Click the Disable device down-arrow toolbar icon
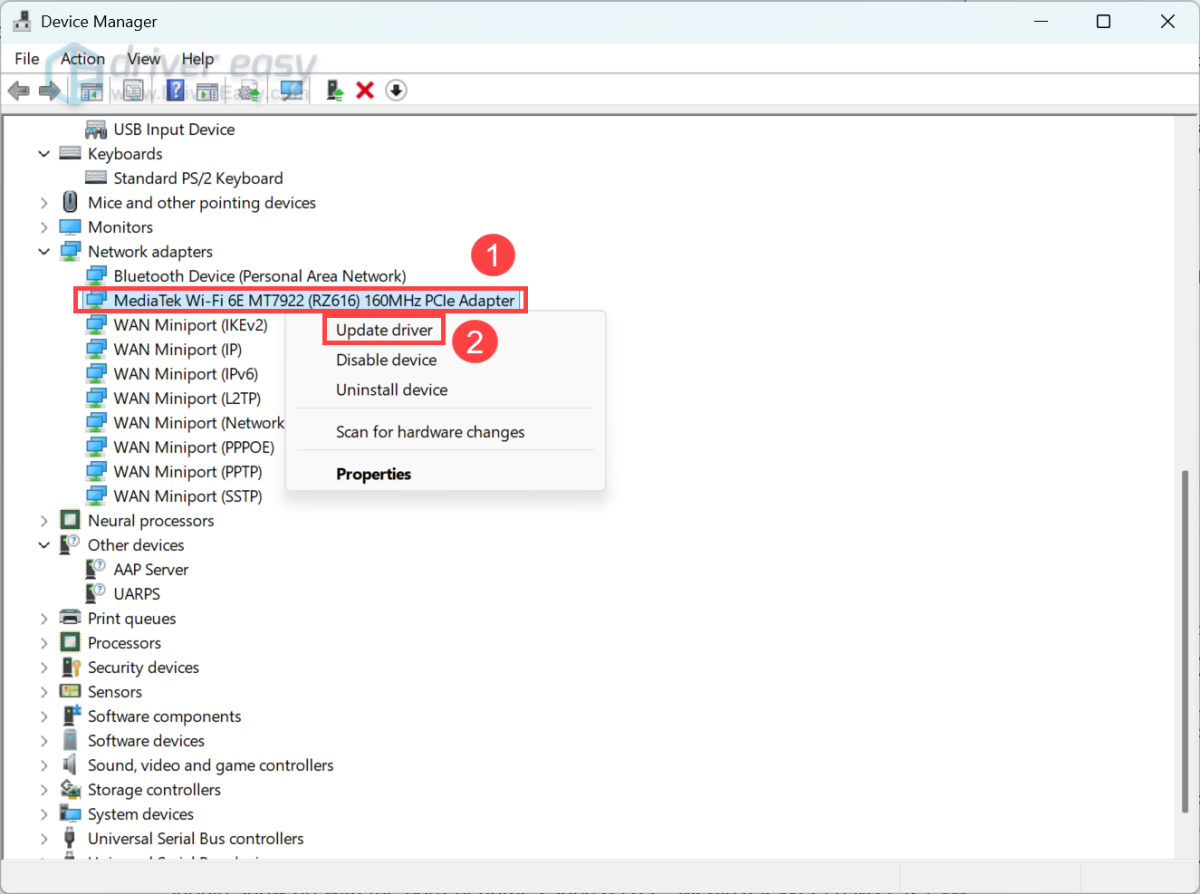This screenshot has width=1200, height=894. point(396,91)
